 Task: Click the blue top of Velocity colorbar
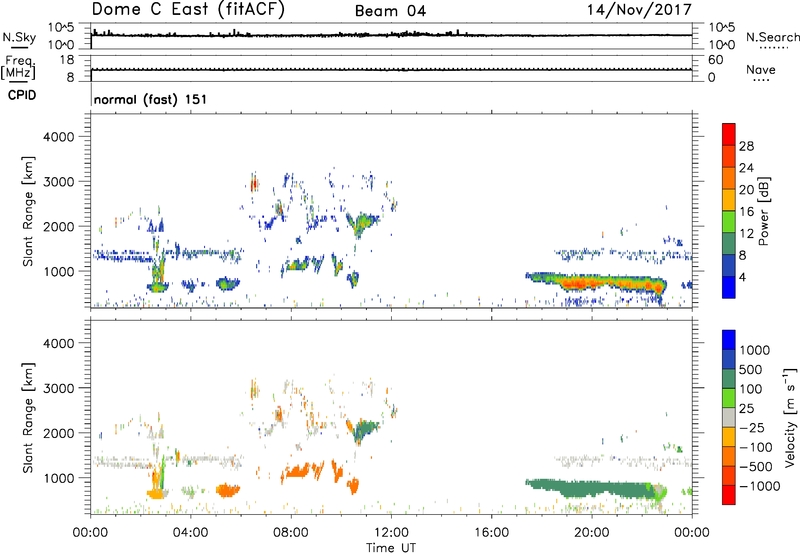pos(729,340)
